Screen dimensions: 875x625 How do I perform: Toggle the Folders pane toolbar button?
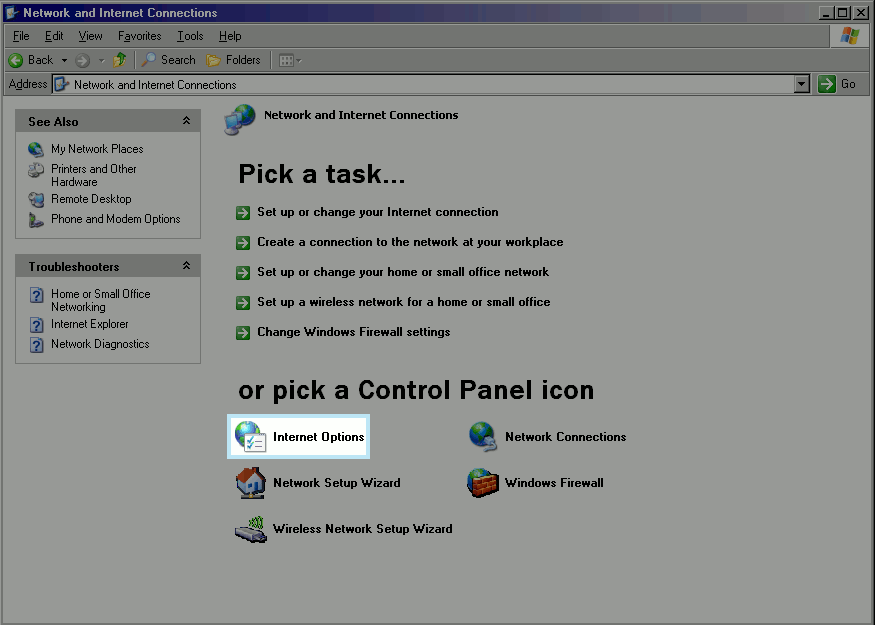tap(233, 60)
